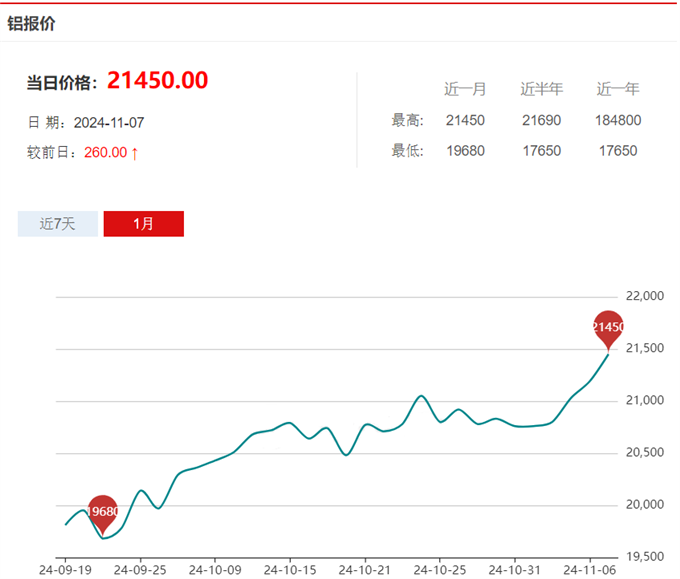The width and height of the screenshot is (680, 579).
Task: Click the 近半年 column header
Action: (541, 89)
